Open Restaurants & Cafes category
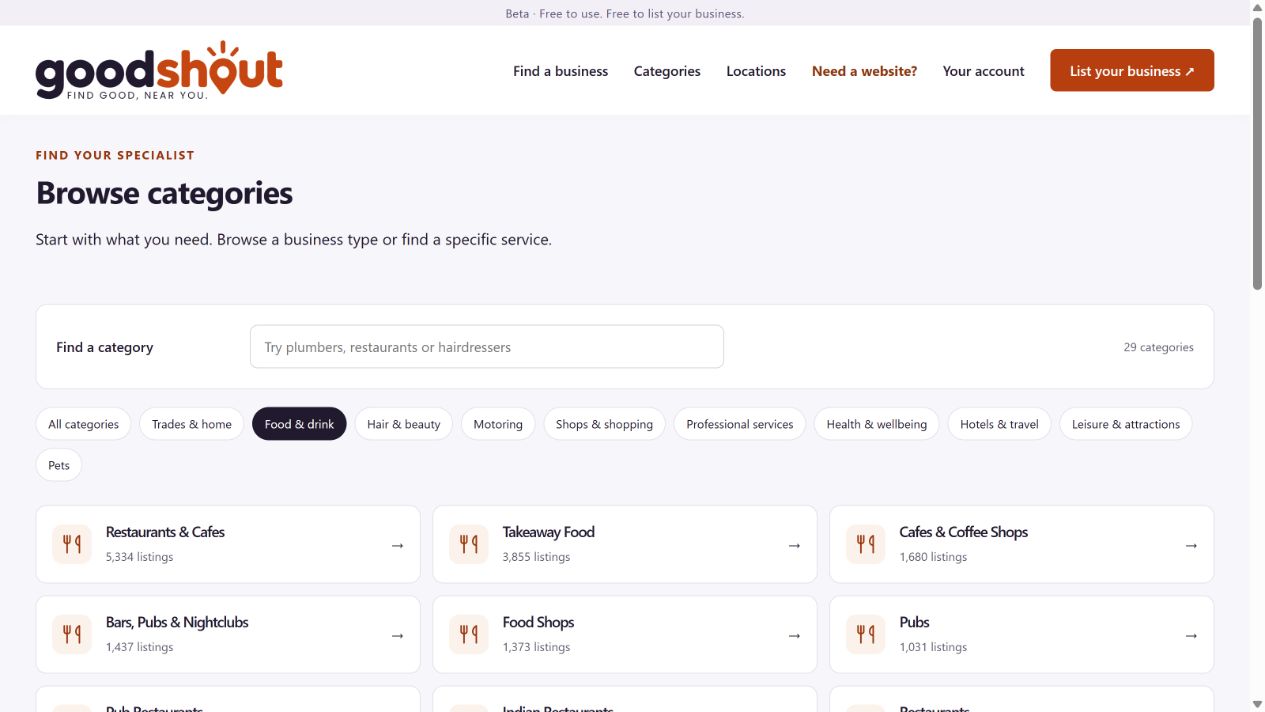Viewport: 1265px width, 712px height. [x=228, y=544]
